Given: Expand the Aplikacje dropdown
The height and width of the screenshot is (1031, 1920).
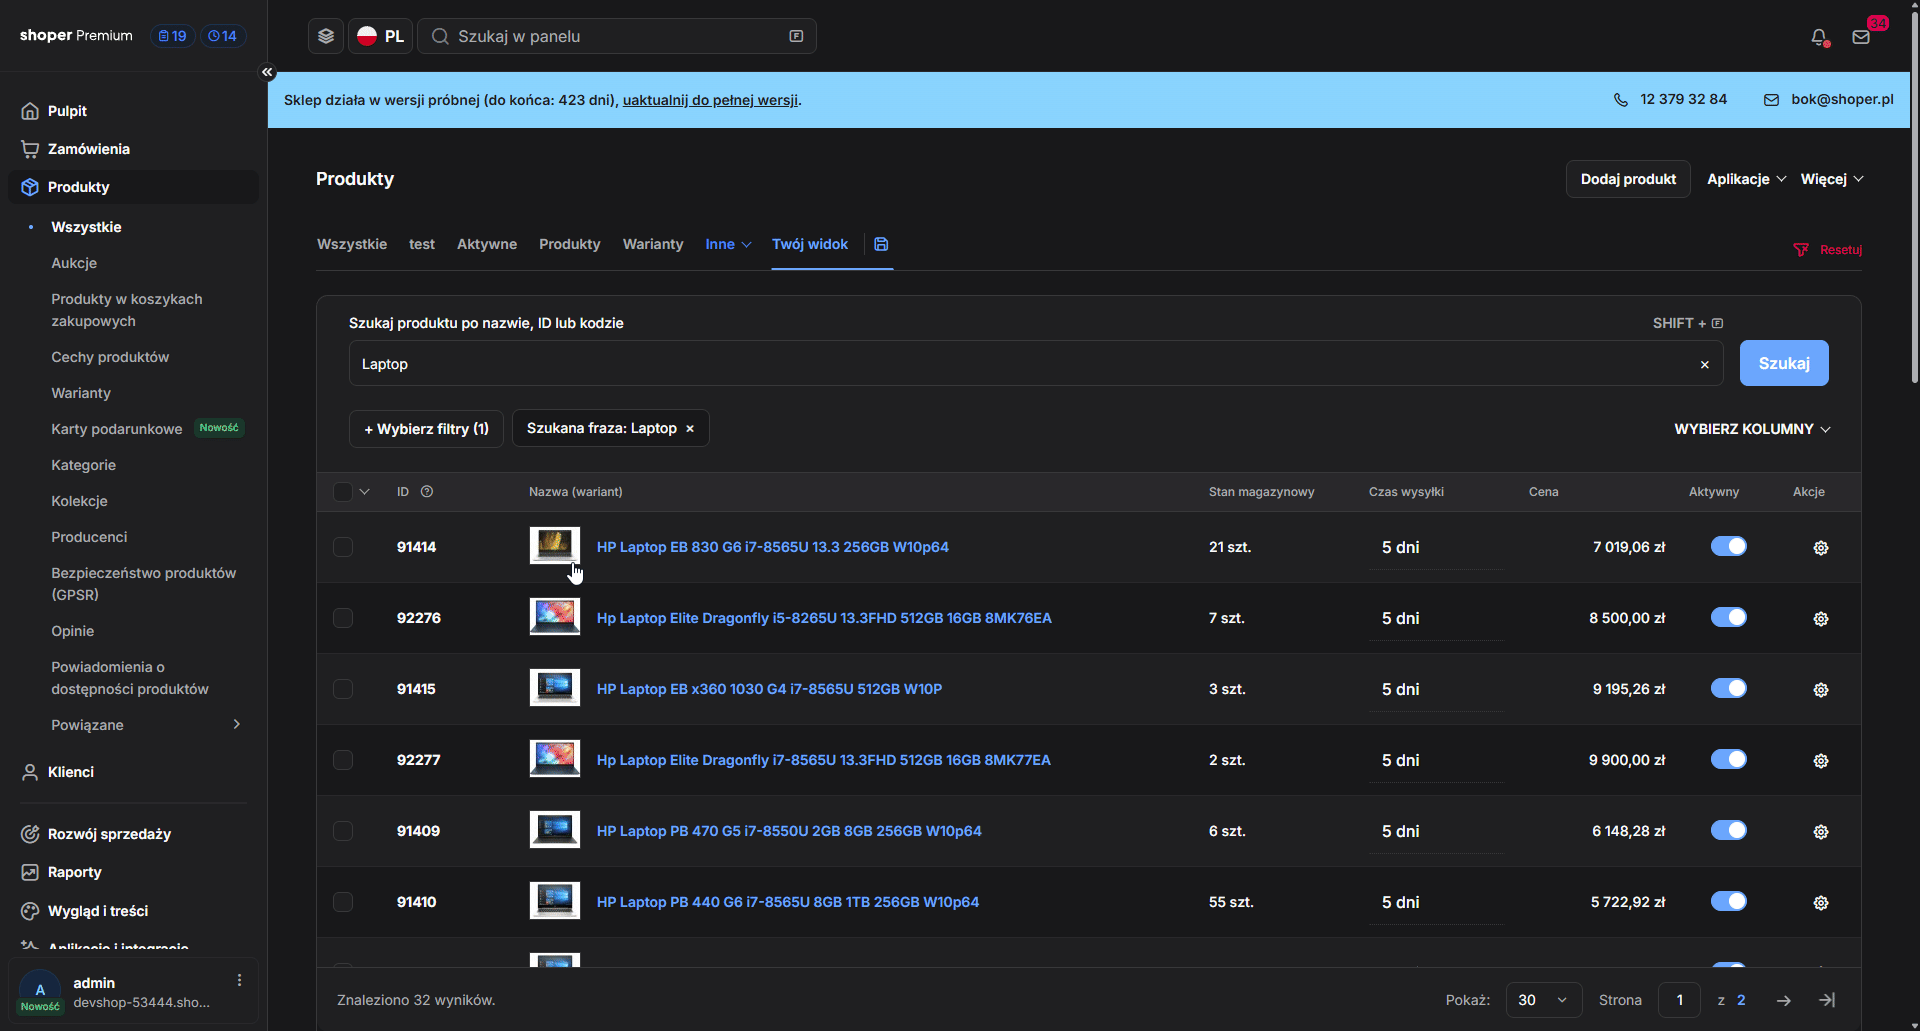Looking at the screenshot, I should (1746, 179).
